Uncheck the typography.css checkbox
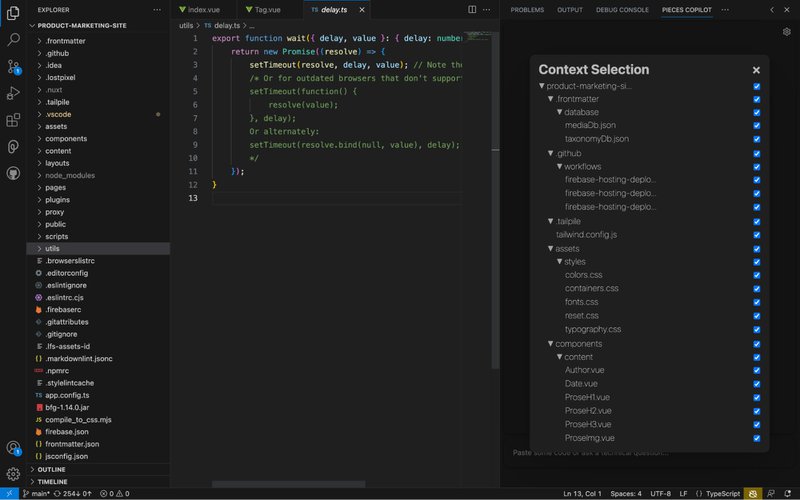Screen dimensions: 800x500 pyautogui.click(x=757, y=330)
